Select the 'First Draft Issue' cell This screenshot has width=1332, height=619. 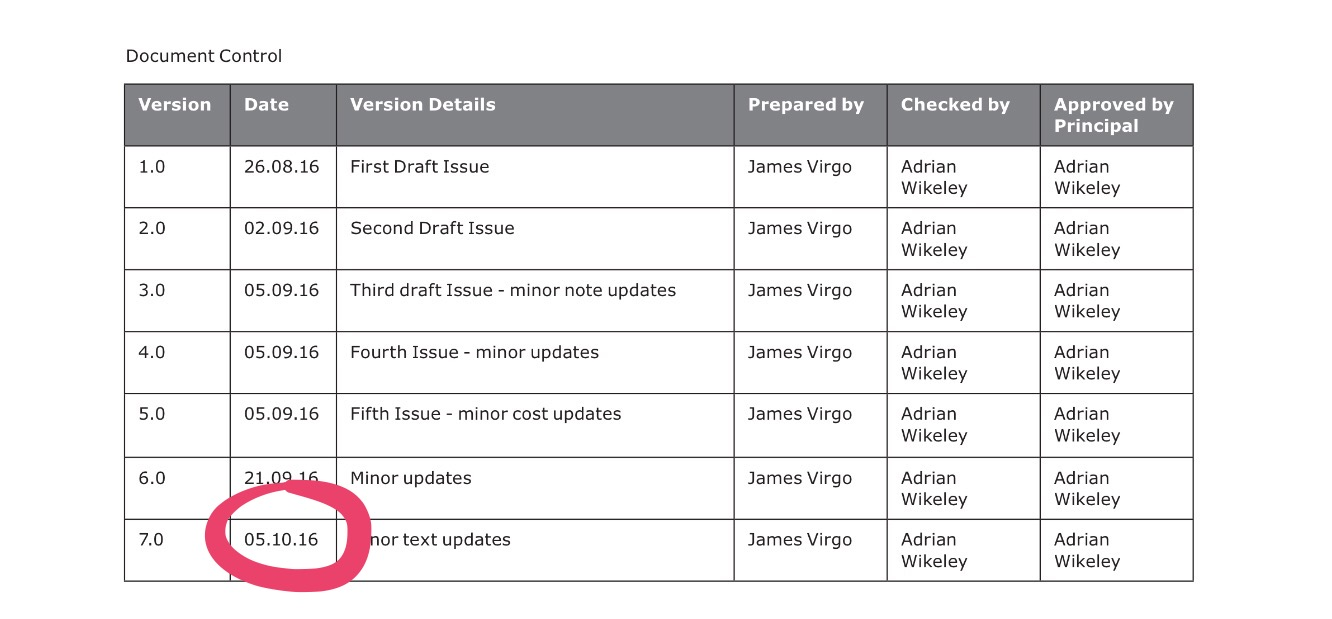pos(419,167)
